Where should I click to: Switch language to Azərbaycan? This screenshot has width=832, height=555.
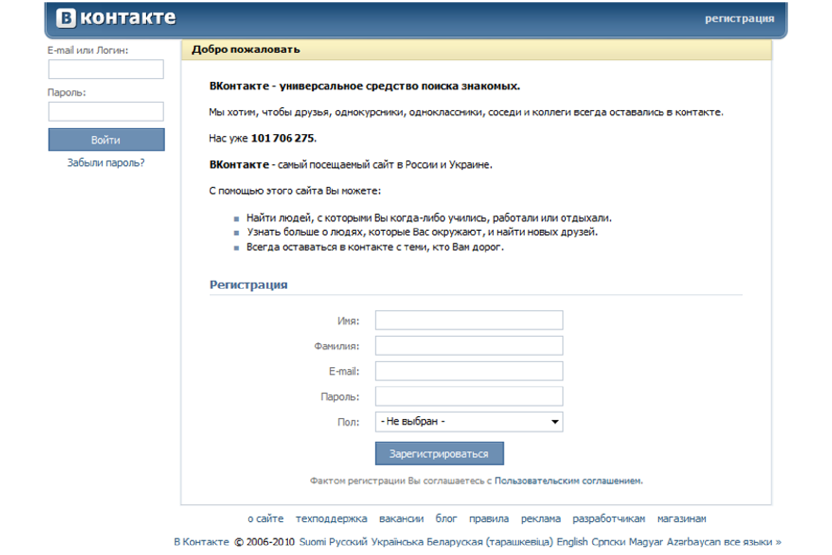[x=694, y=542]
